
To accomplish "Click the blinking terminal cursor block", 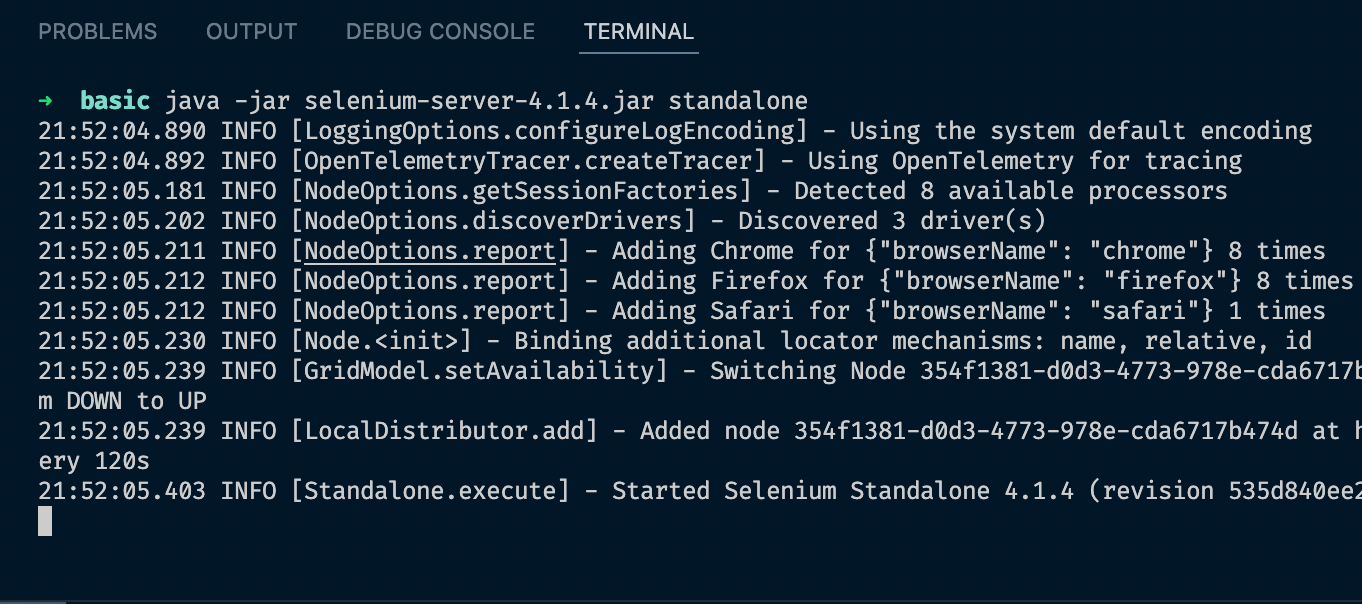I will coord(45,521).
